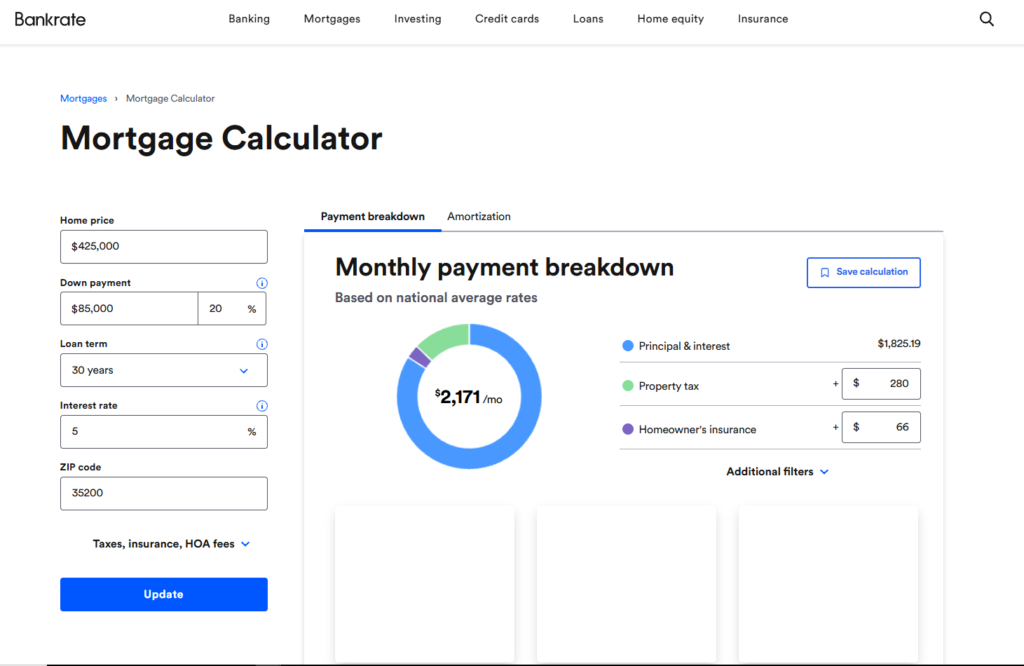Click the info icon beside Down payment

[262, 283]
